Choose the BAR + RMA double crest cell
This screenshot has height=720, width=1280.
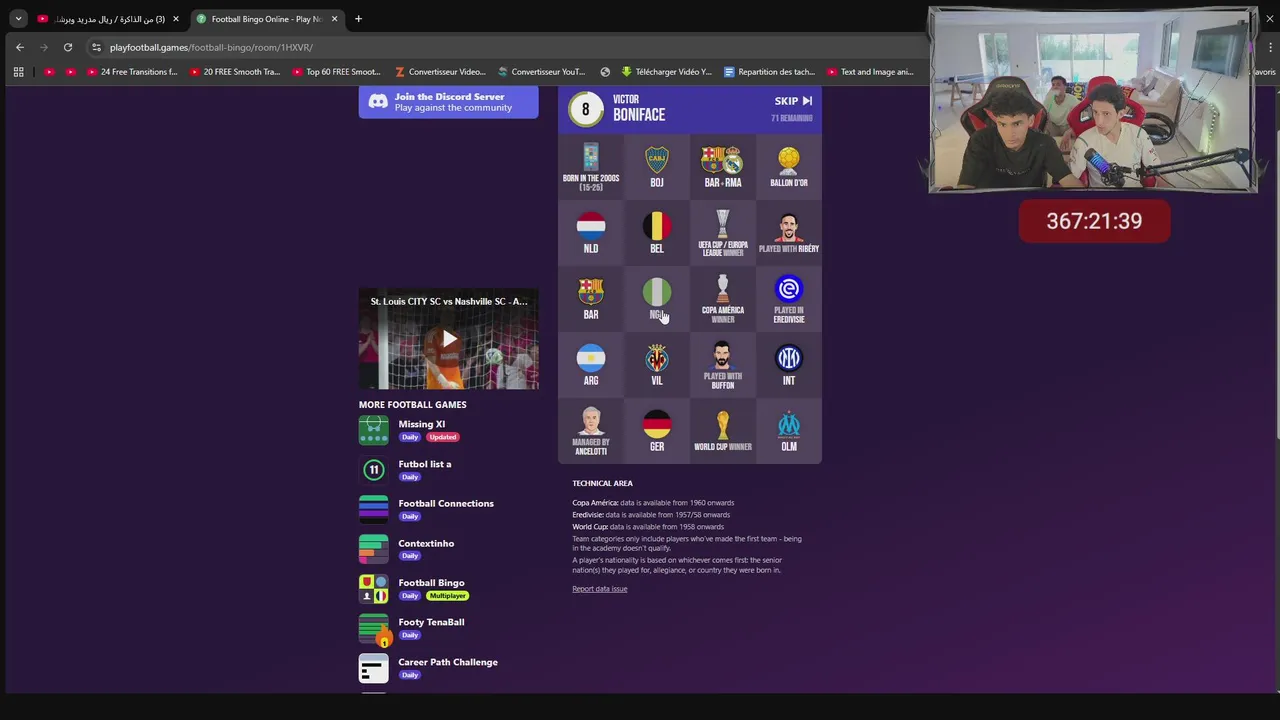pyautogui.click(x=723, y=167)
